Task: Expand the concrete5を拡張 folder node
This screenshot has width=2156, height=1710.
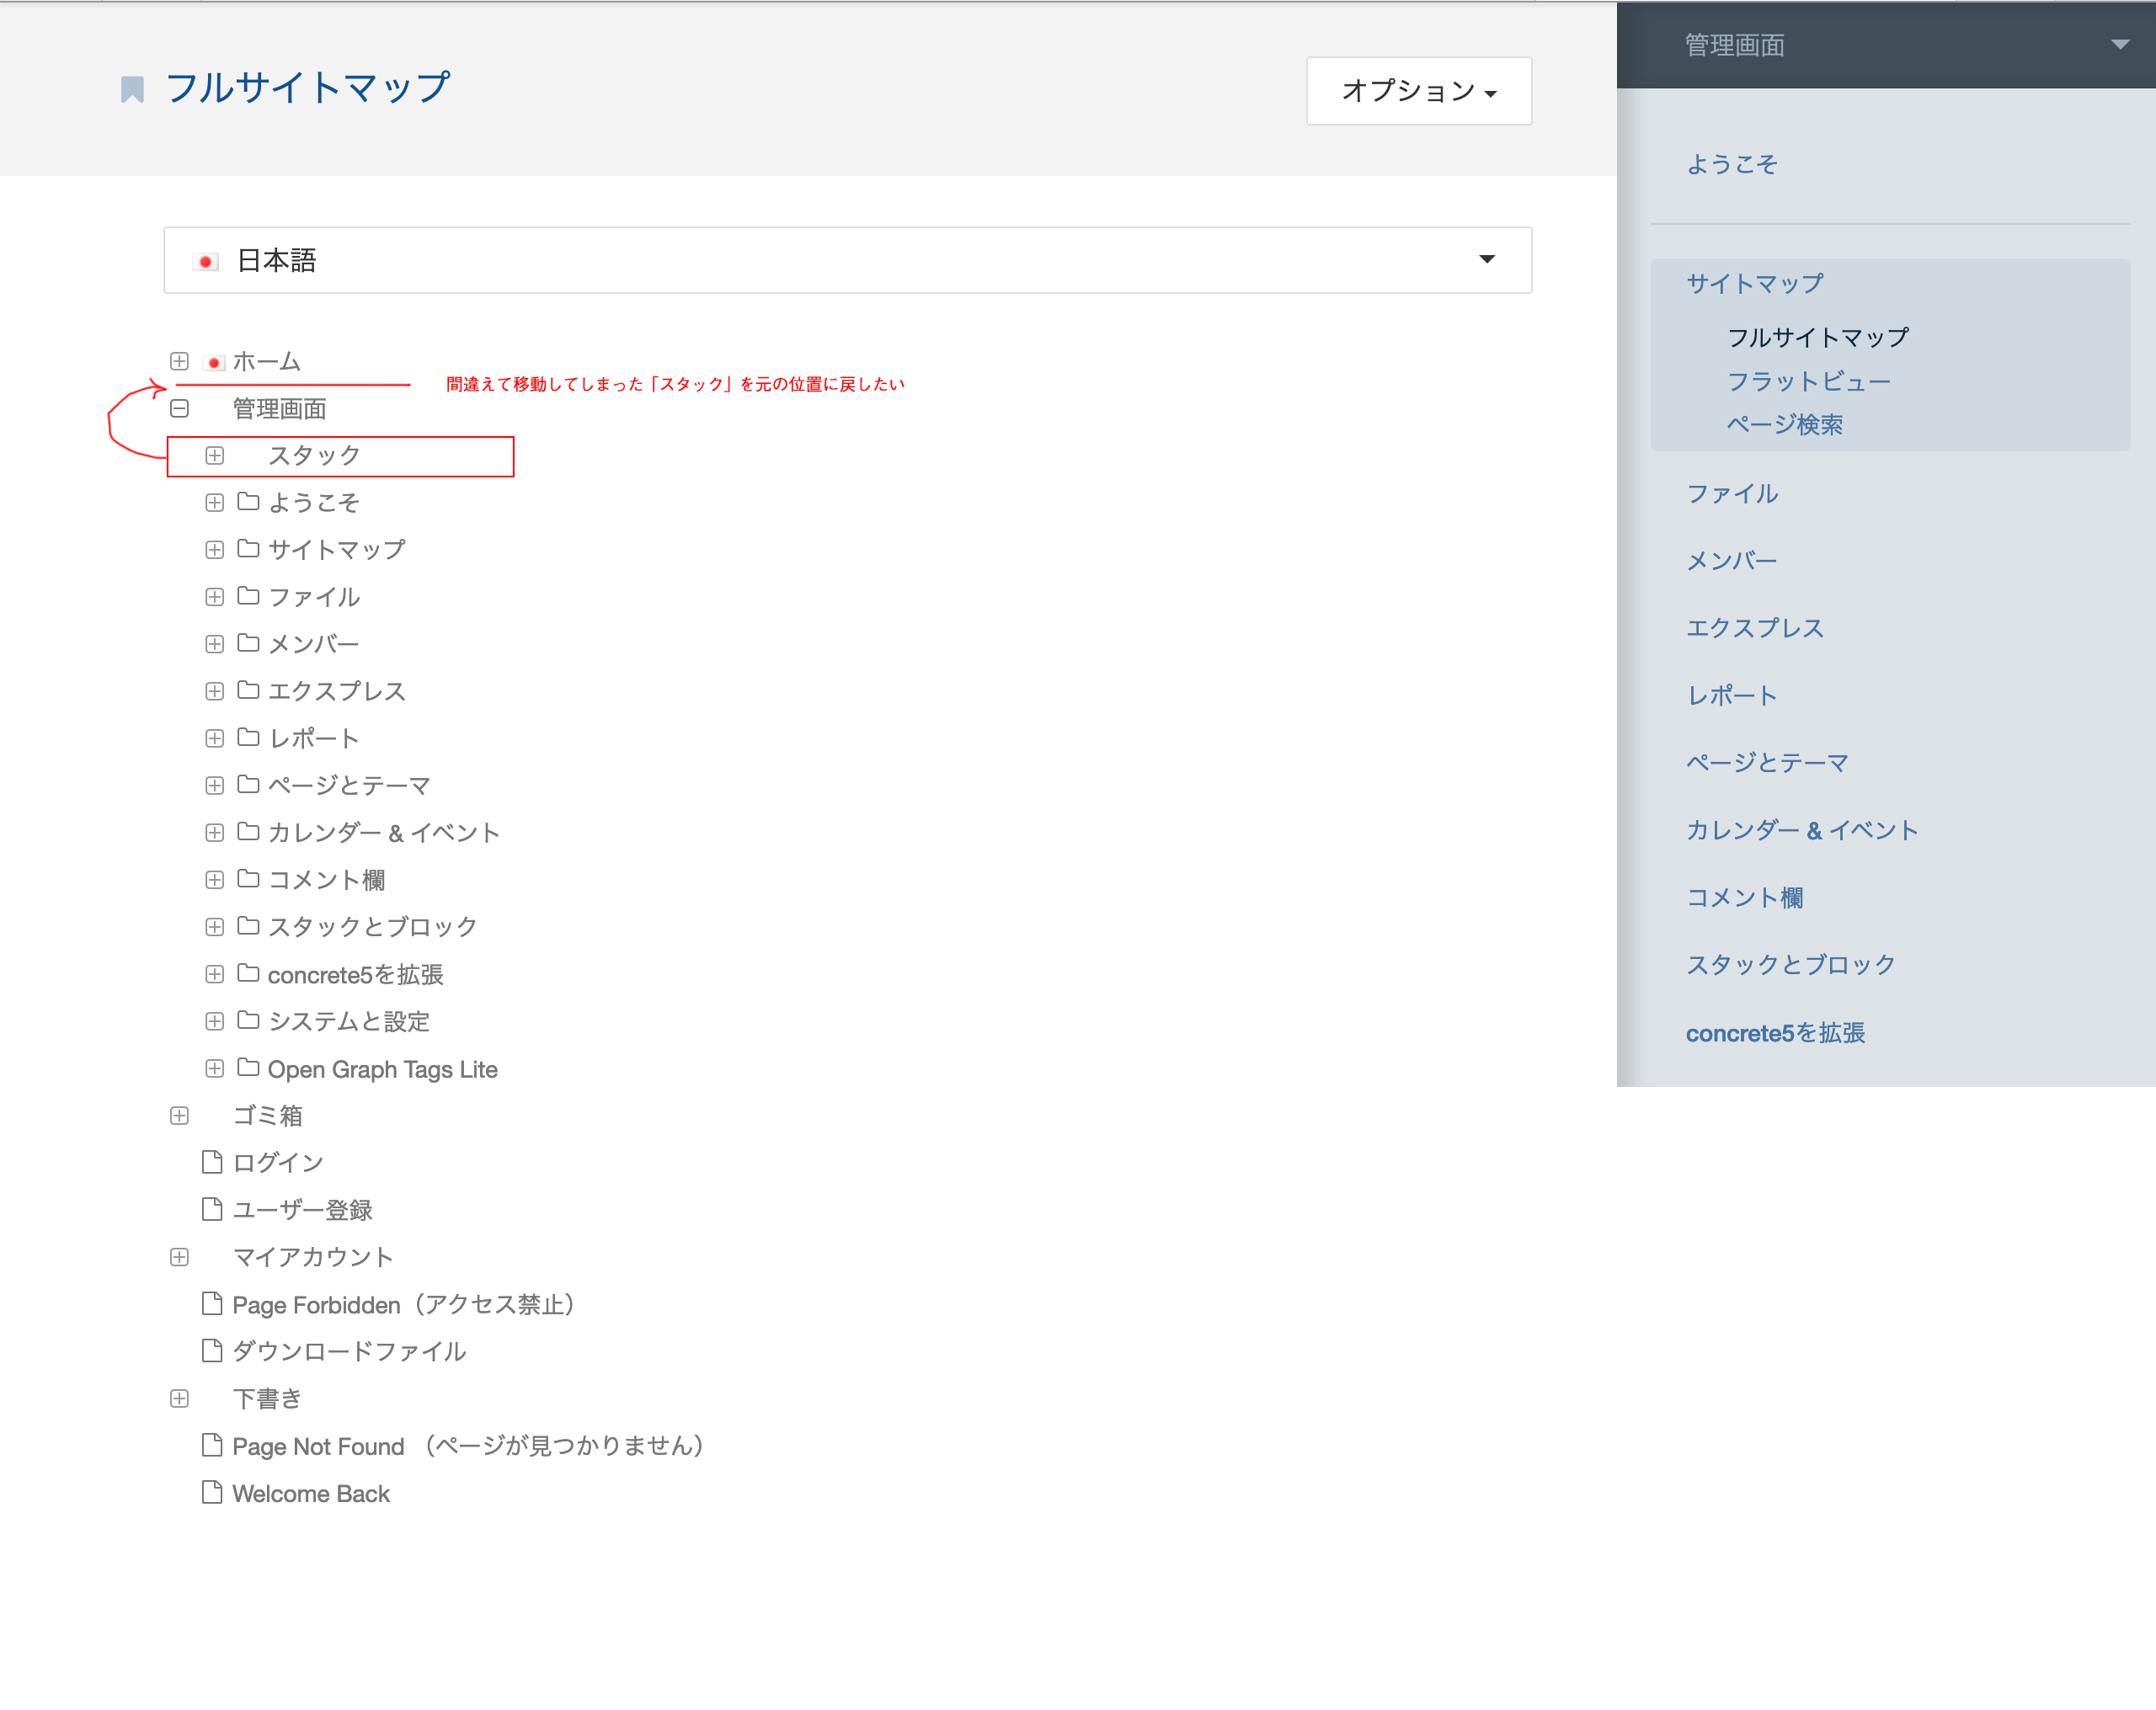Action: 215,974
